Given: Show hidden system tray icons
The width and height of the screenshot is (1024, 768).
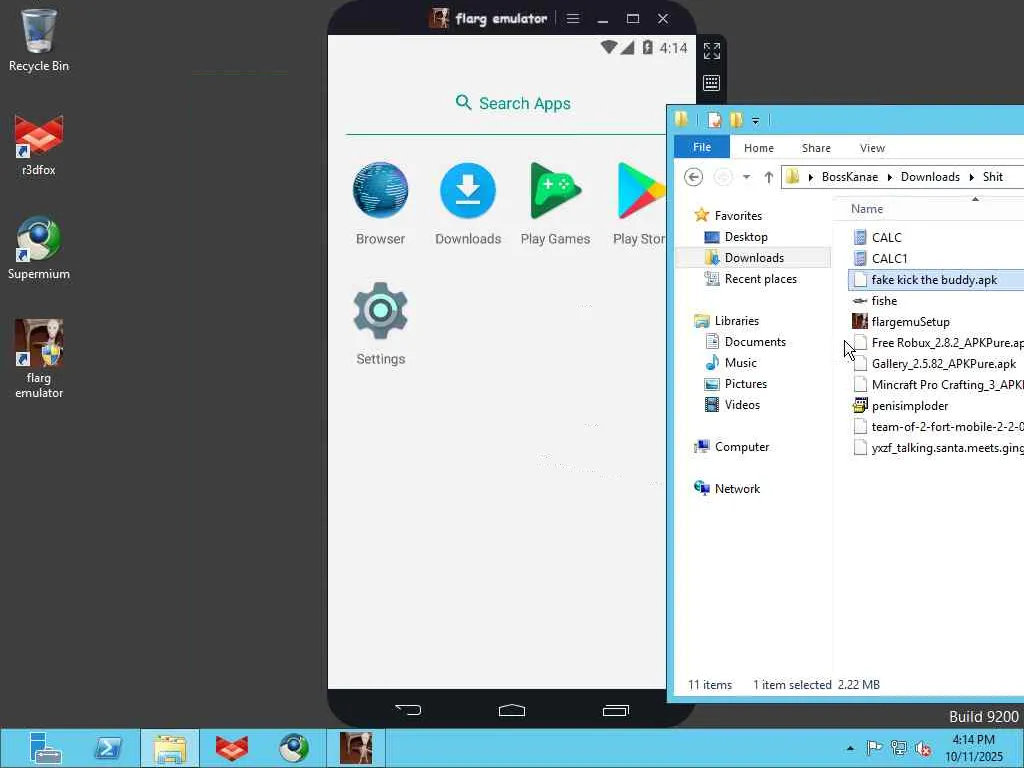Looking at the screenshot, I should 850,748.
